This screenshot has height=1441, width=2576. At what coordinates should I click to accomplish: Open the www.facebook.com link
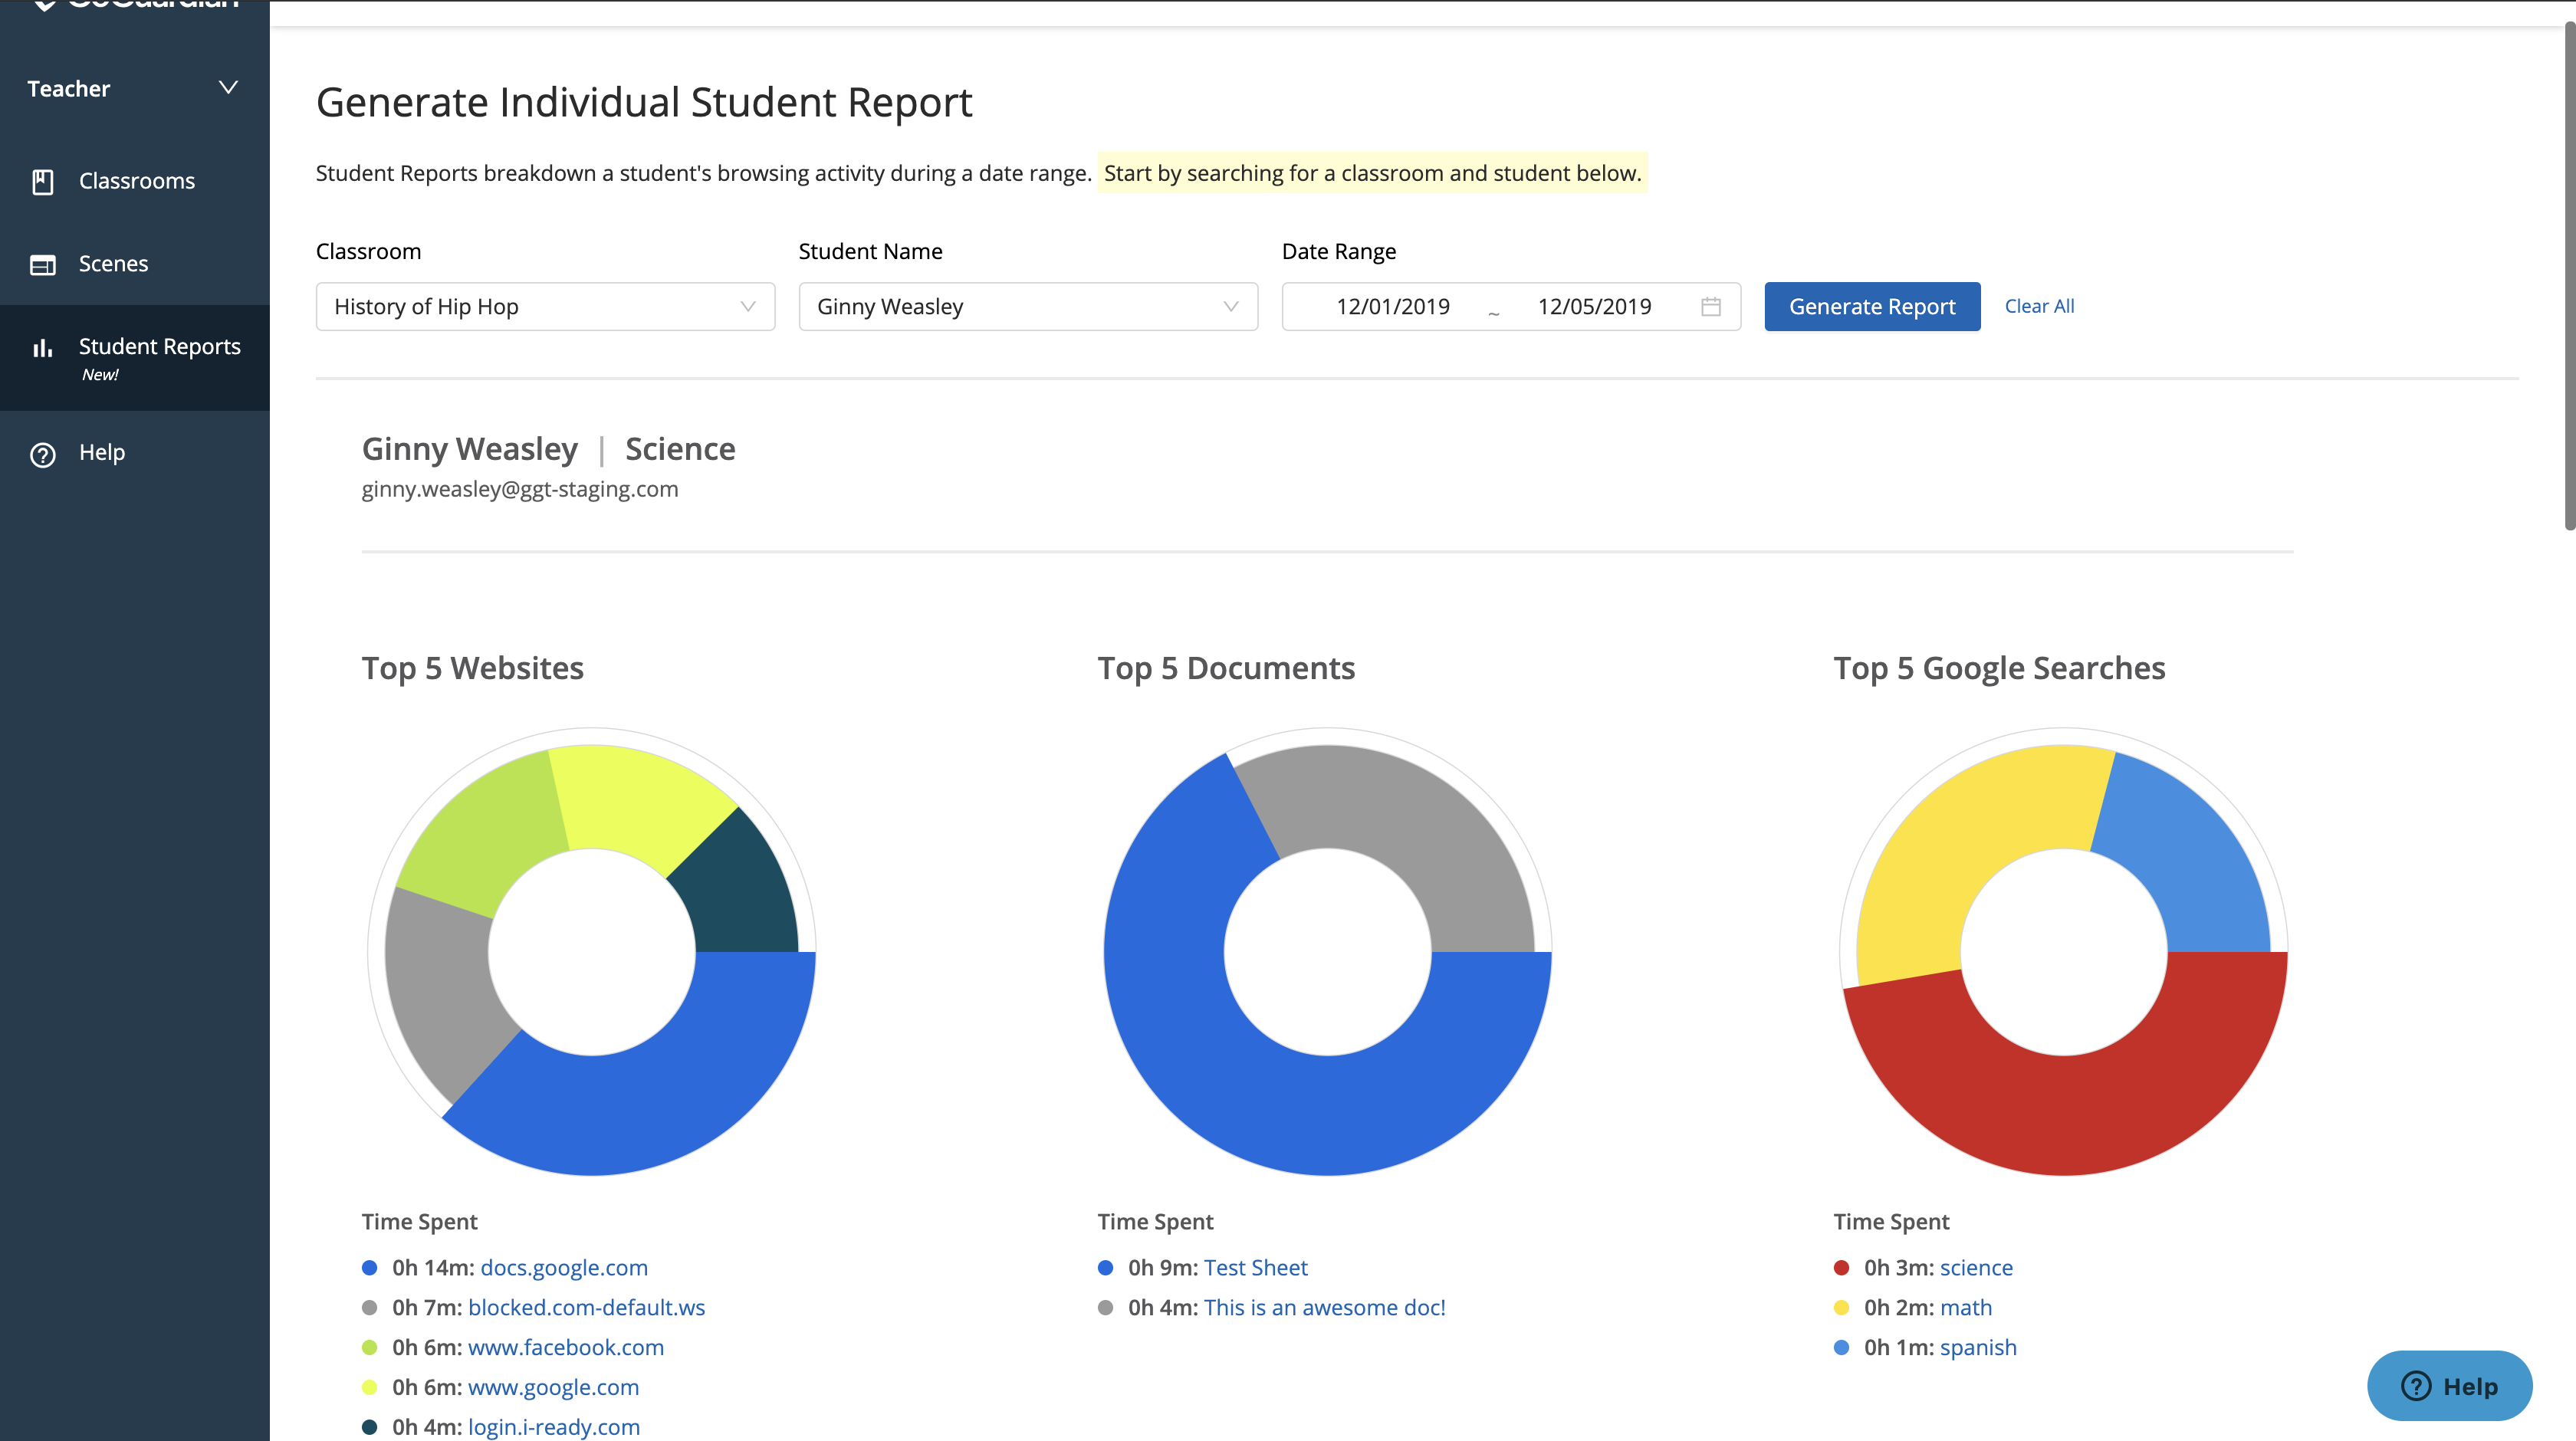(565, 1347)
